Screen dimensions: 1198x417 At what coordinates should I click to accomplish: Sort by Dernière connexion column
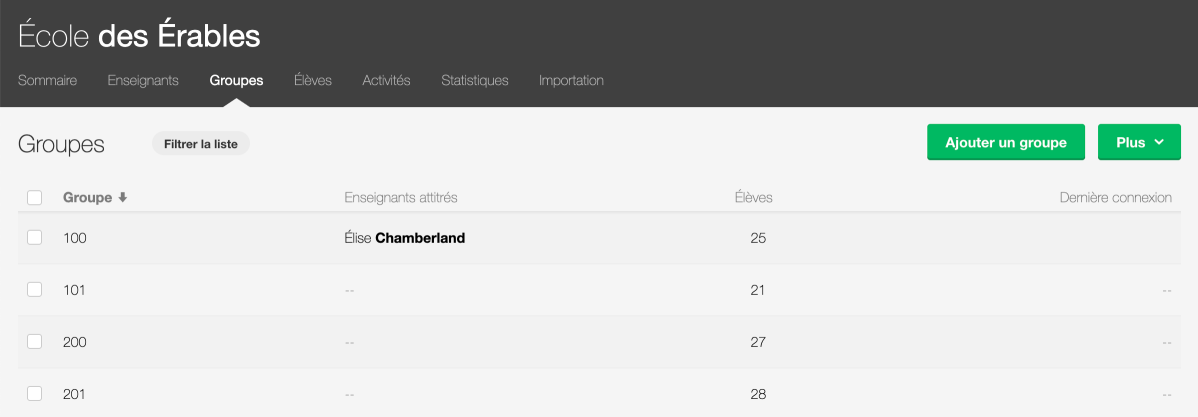[x=1115, y=198]
